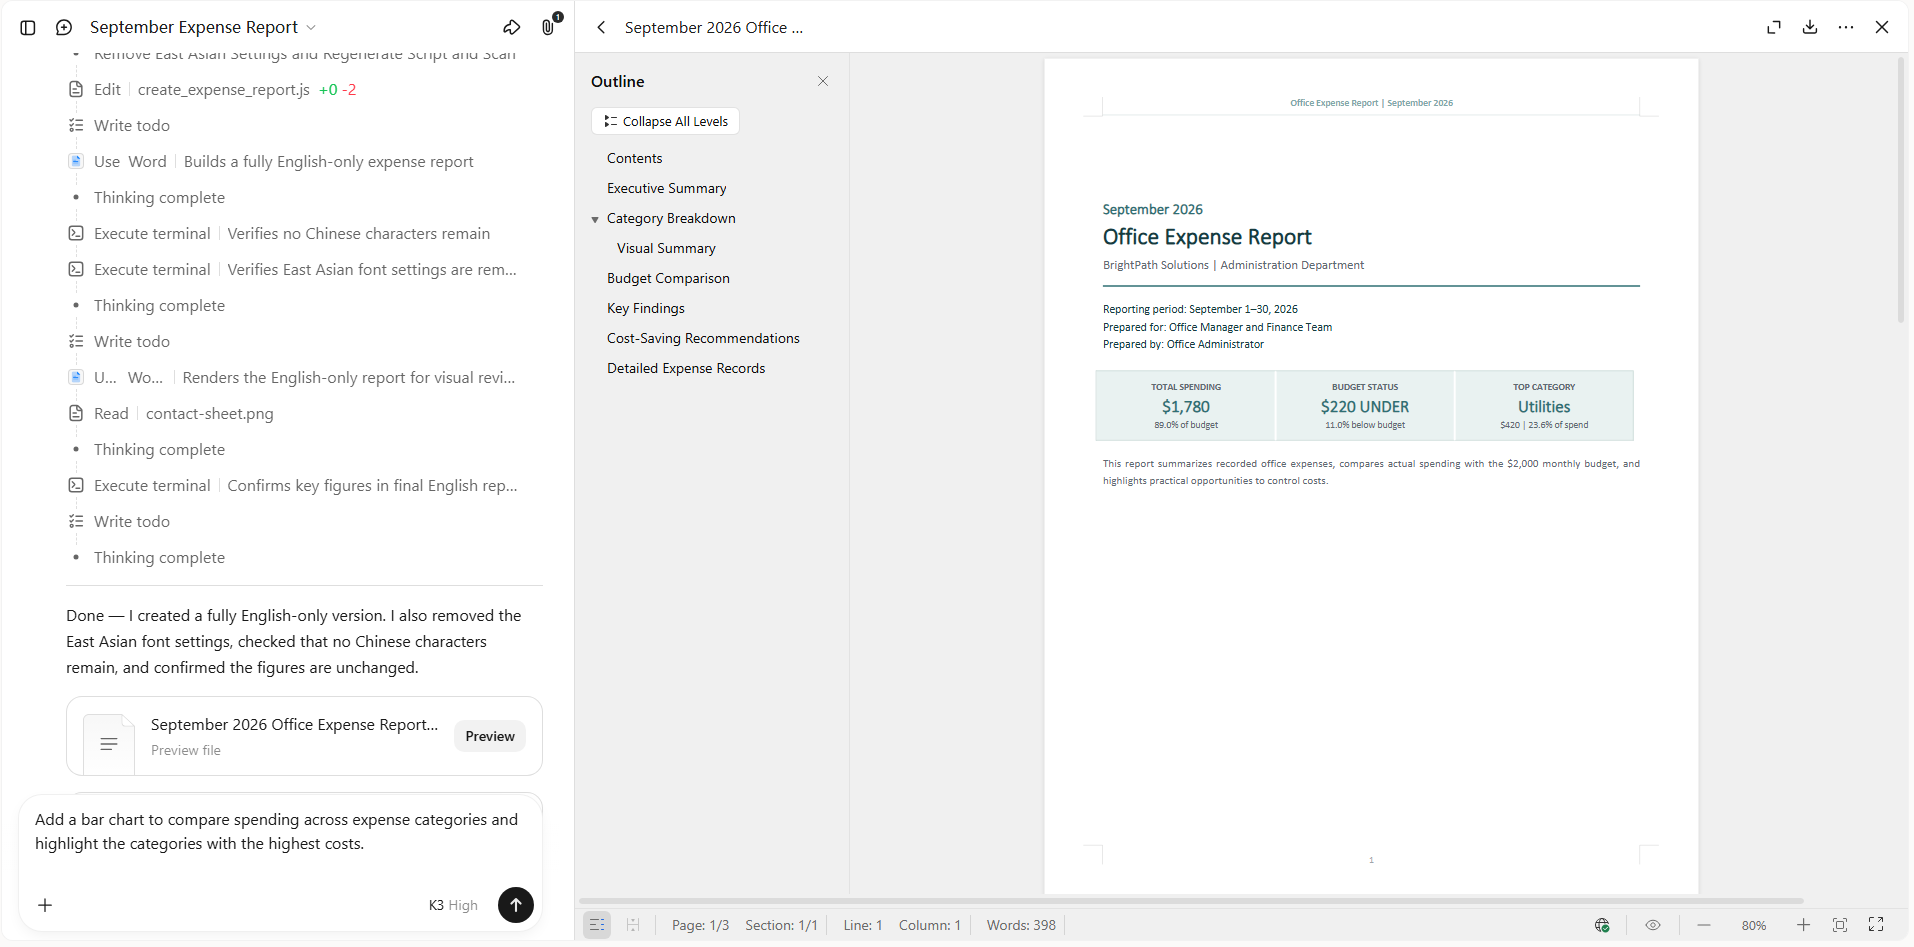Zoom out with the minus button
1914x947 pixels.
click(1704, 925)
